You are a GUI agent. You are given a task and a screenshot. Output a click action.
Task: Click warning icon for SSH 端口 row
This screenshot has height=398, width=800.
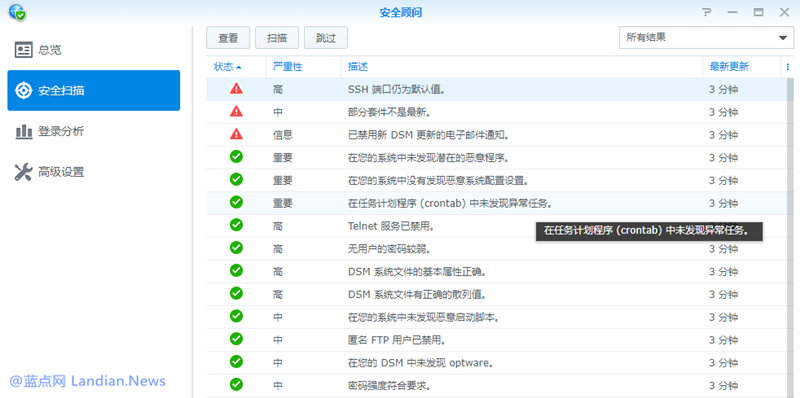[236, 89]
